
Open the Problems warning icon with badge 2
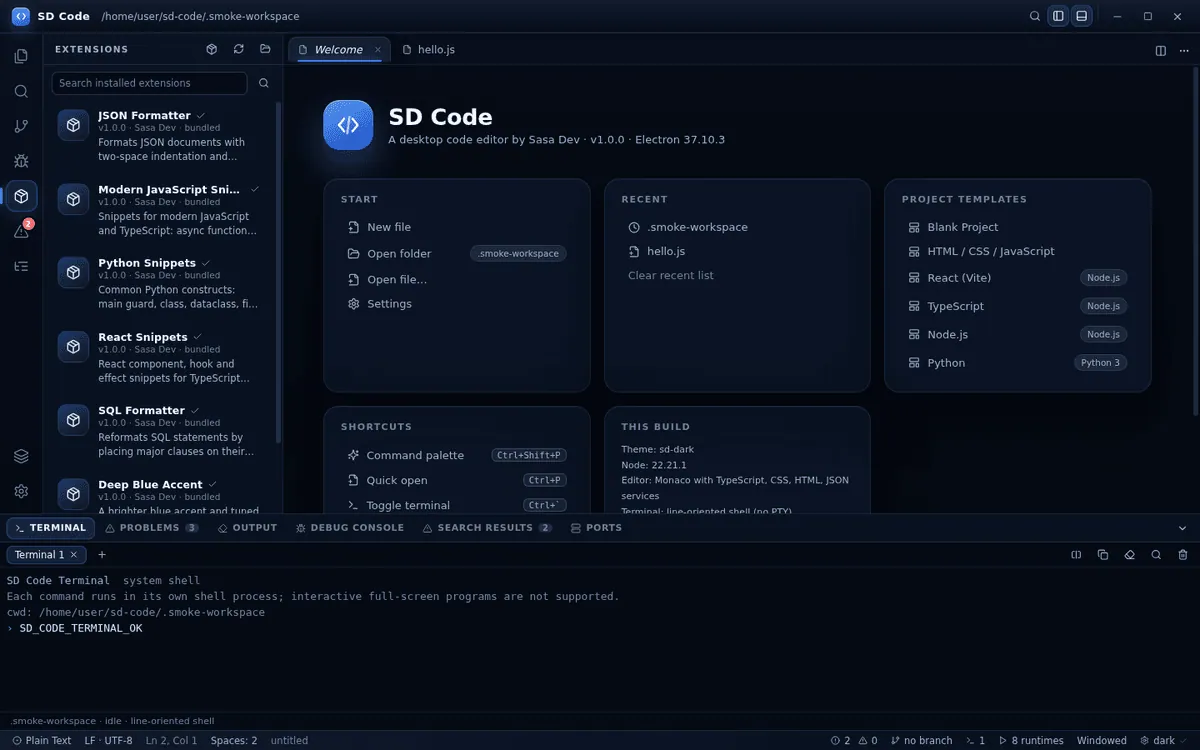(x=21, y=231)
